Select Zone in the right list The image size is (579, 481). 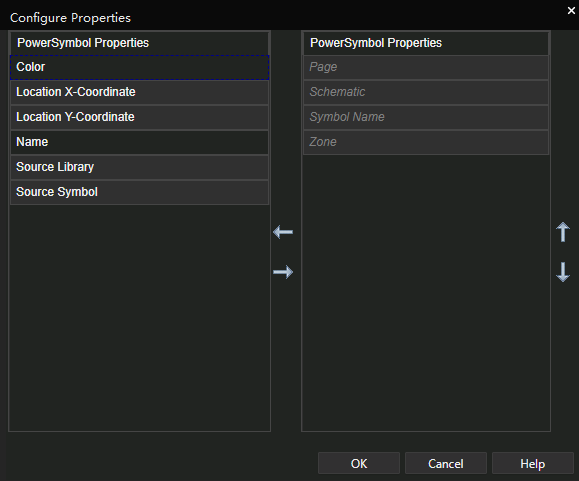click(426, 142)
